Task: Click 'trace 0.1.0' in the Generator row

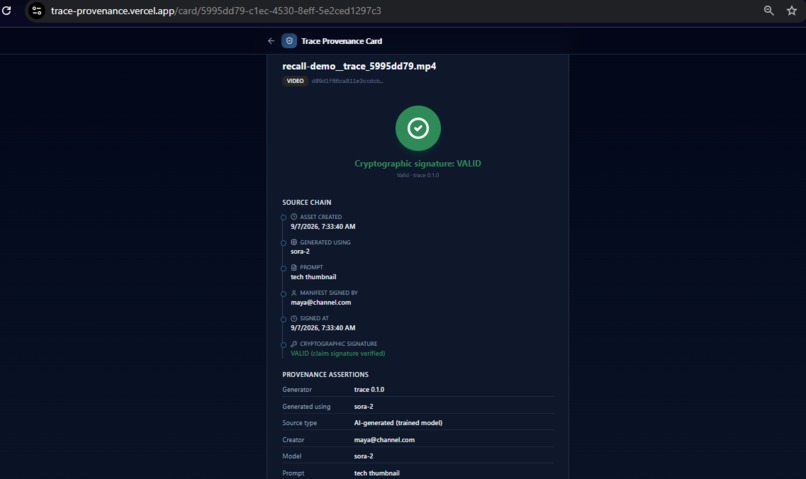Action: [x=369, y=390]
